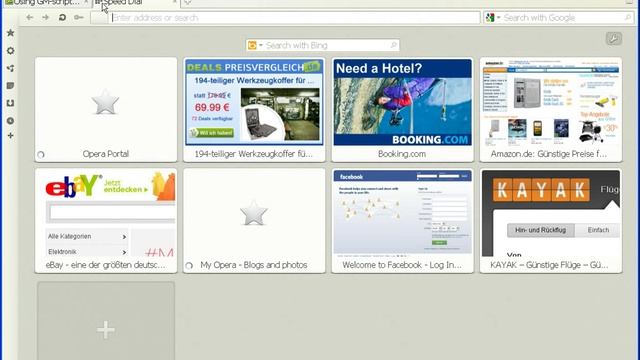Click the Booking.com label text
The image size is (640, 360).
402,154
